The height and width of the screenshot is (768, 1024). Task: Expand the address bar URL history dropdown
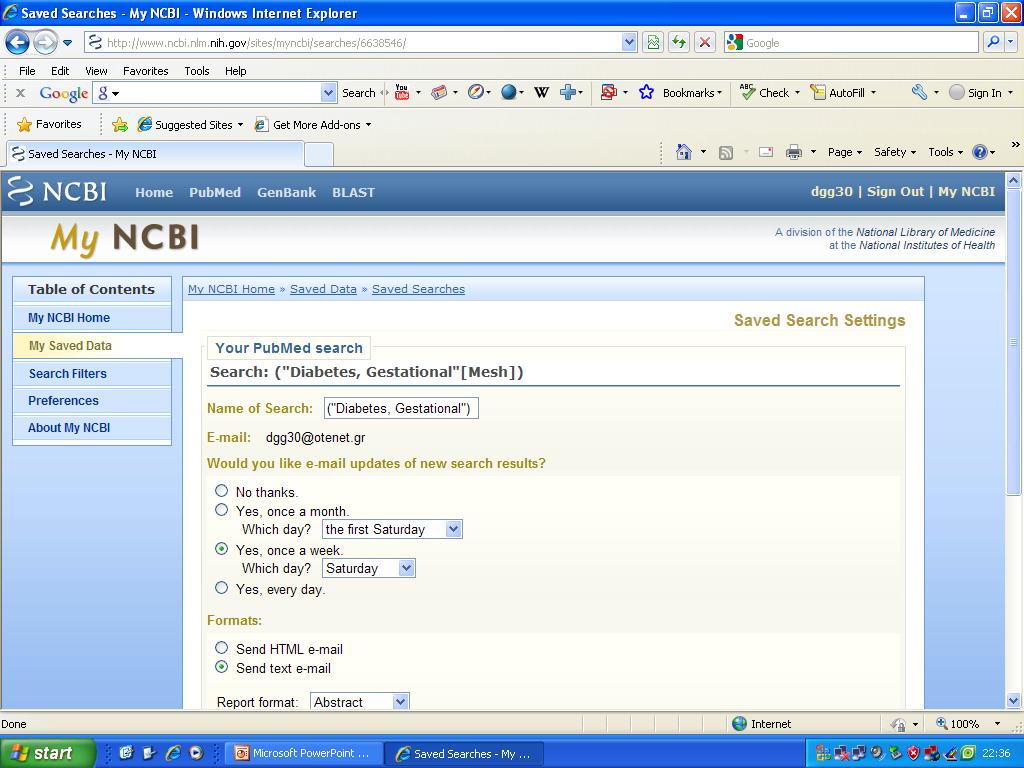tap(629, 42)
